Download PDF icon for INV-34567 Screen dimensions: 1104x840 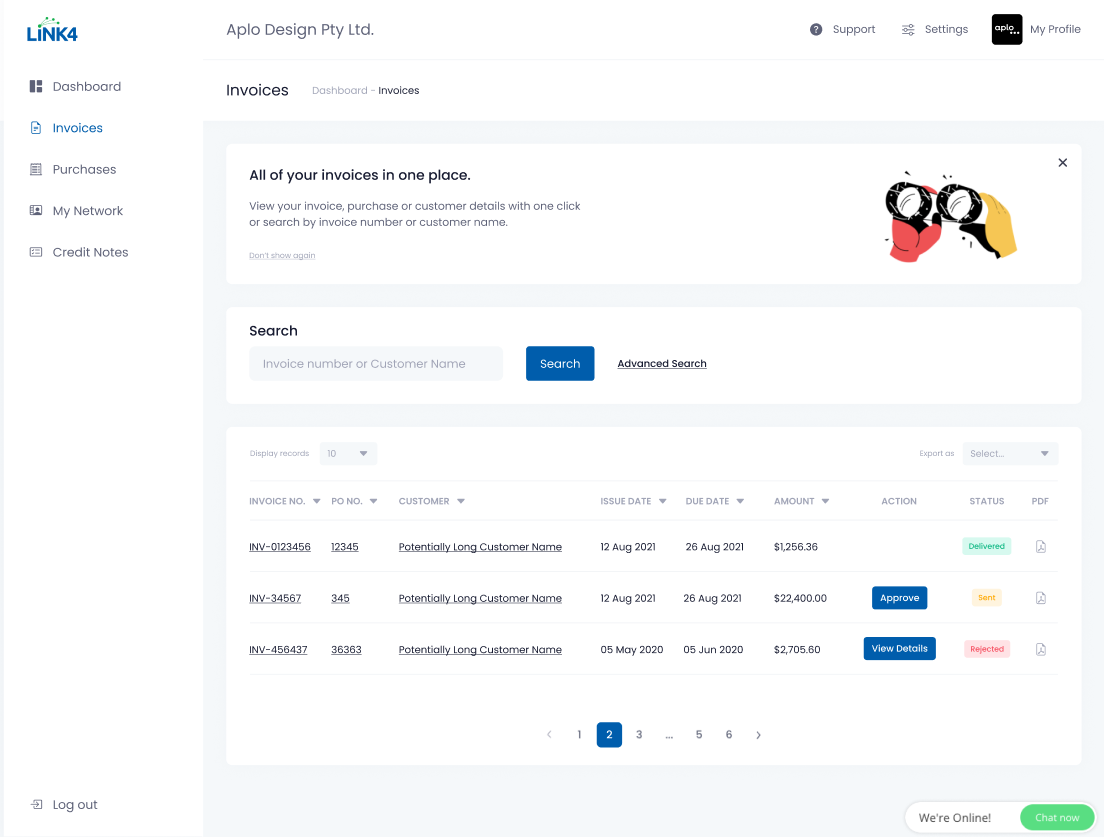point(1040,598)
